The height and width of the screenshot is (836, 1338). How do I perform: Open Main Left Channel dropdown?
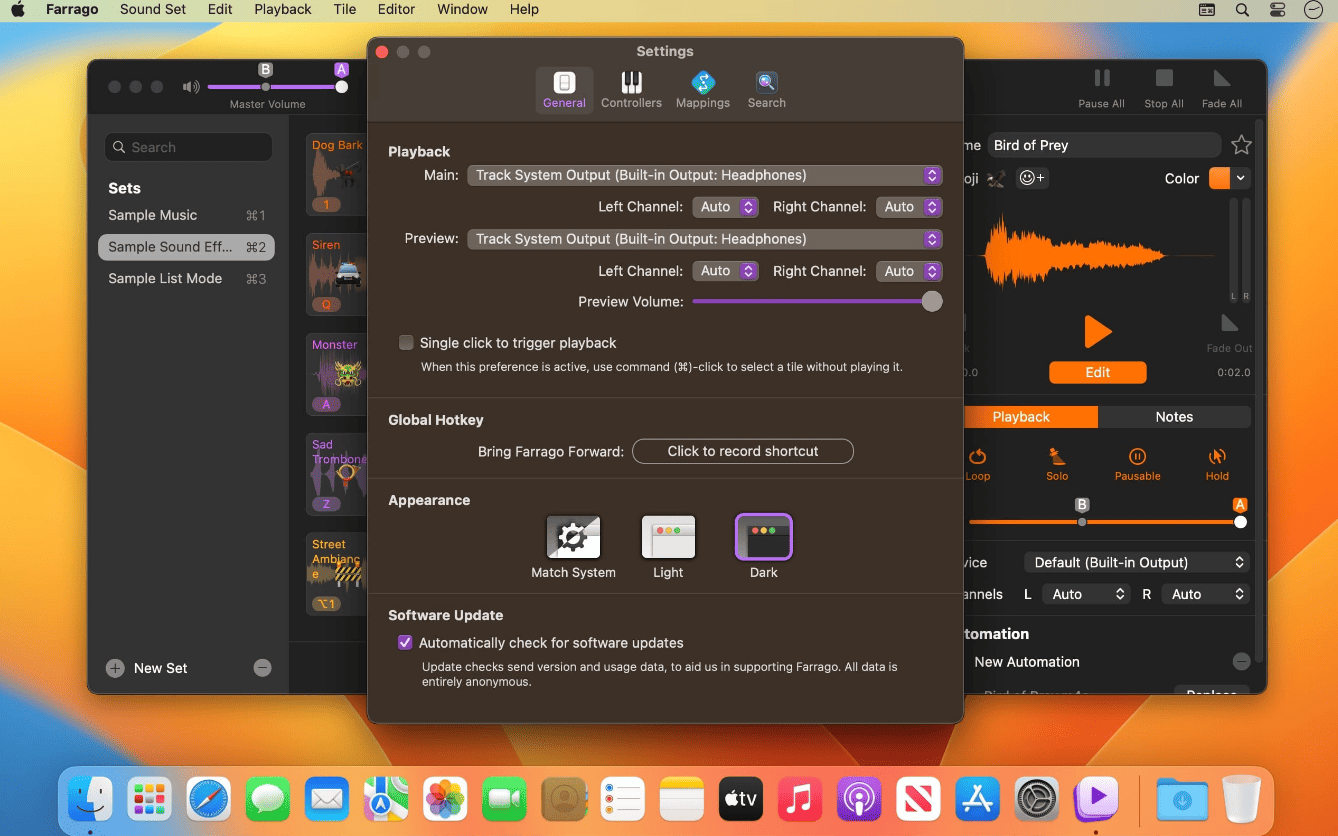[x=724, y=207]
